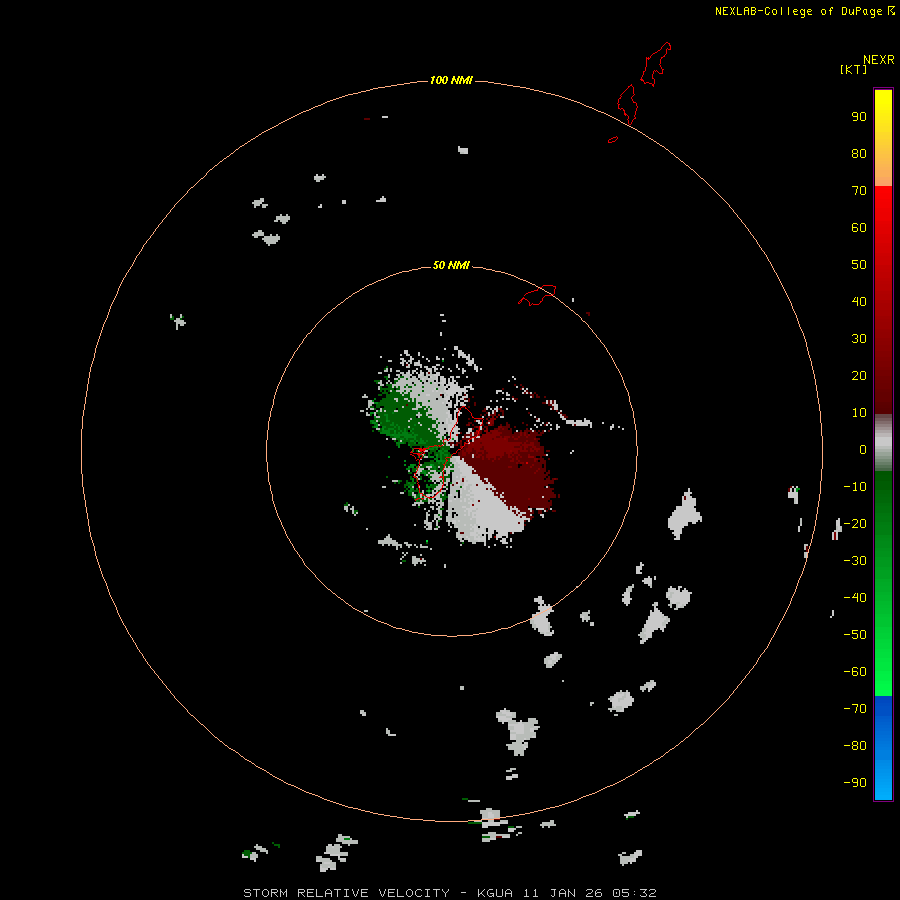Click the -60 value on velocity scale
The height and width of the screenshot is (900, 900).
[855, 672]
